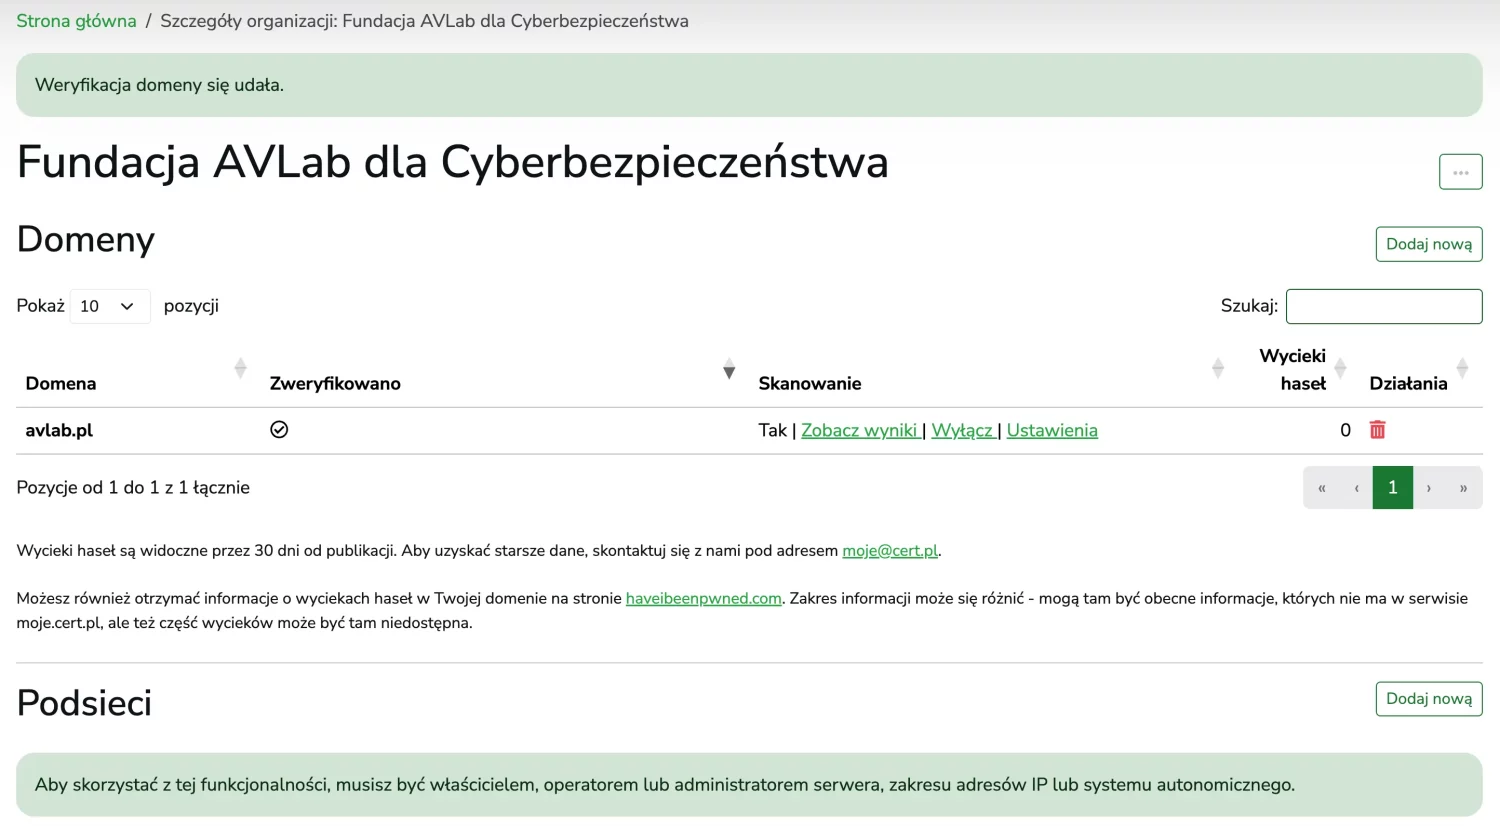Click the Szczegóły organizacji breadcrumb text
1500x826 pixels.
pyautogui.click(x=424, y=21)
